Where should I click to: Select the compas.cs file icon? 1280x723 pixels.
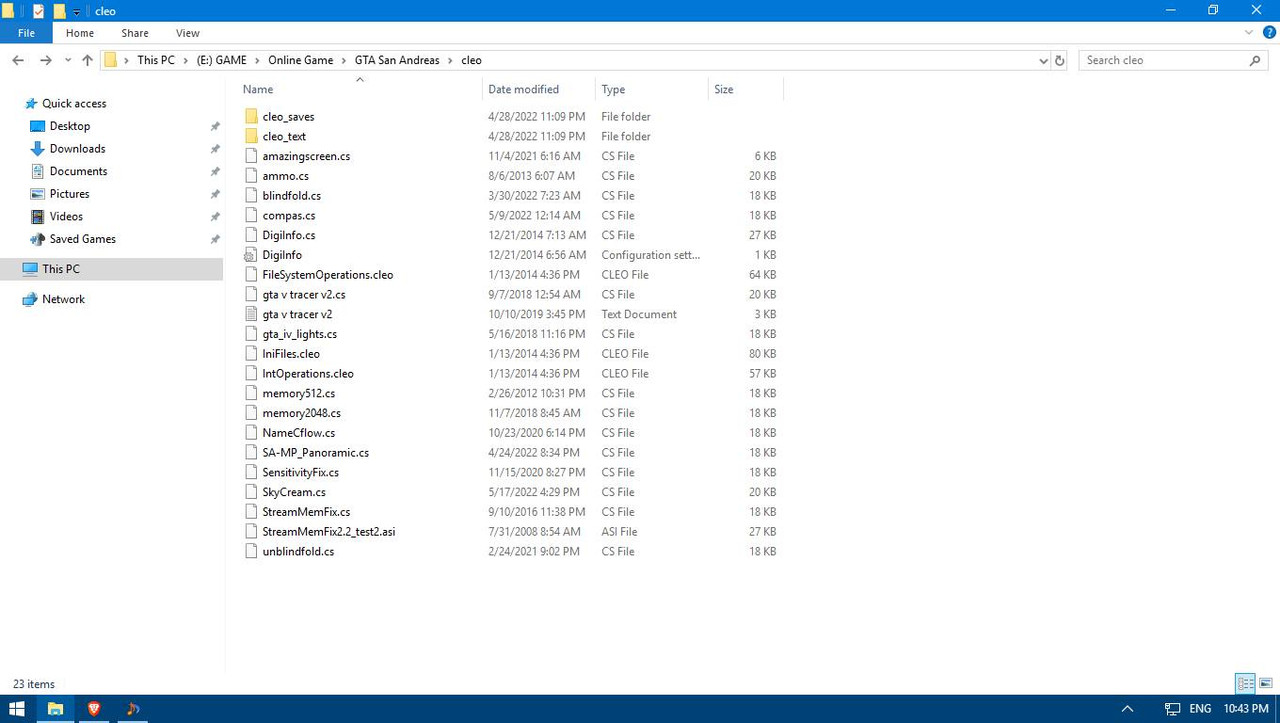pos(251,216)
